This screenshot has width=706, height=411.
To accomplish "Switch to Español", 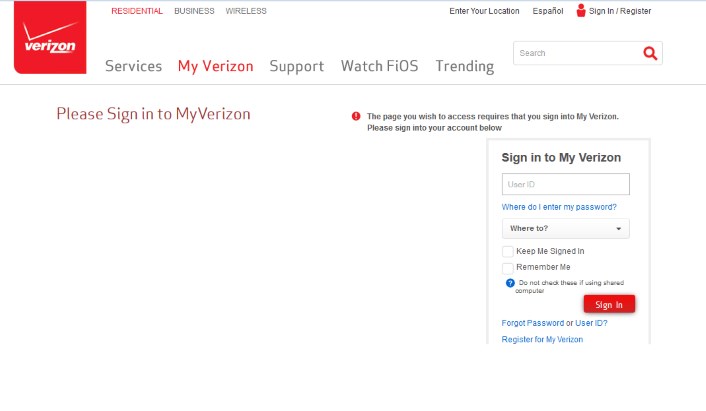I will pos(548,11).
